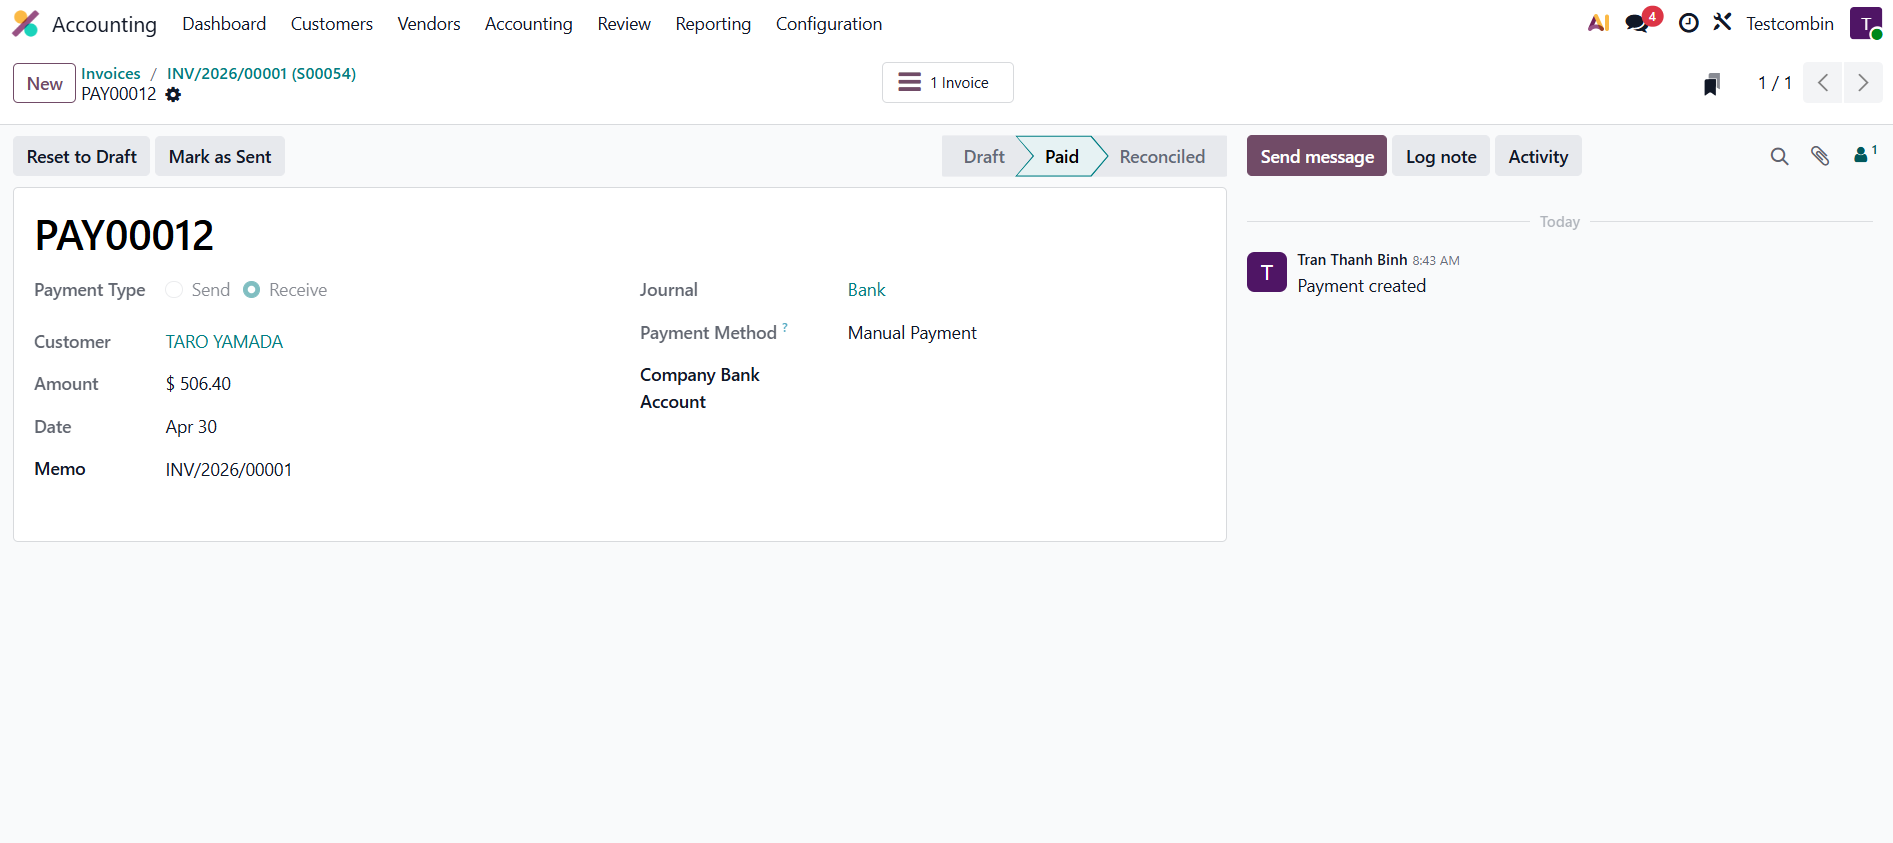
Task: Open the Customers menu
Action: (x=331, y=24)
